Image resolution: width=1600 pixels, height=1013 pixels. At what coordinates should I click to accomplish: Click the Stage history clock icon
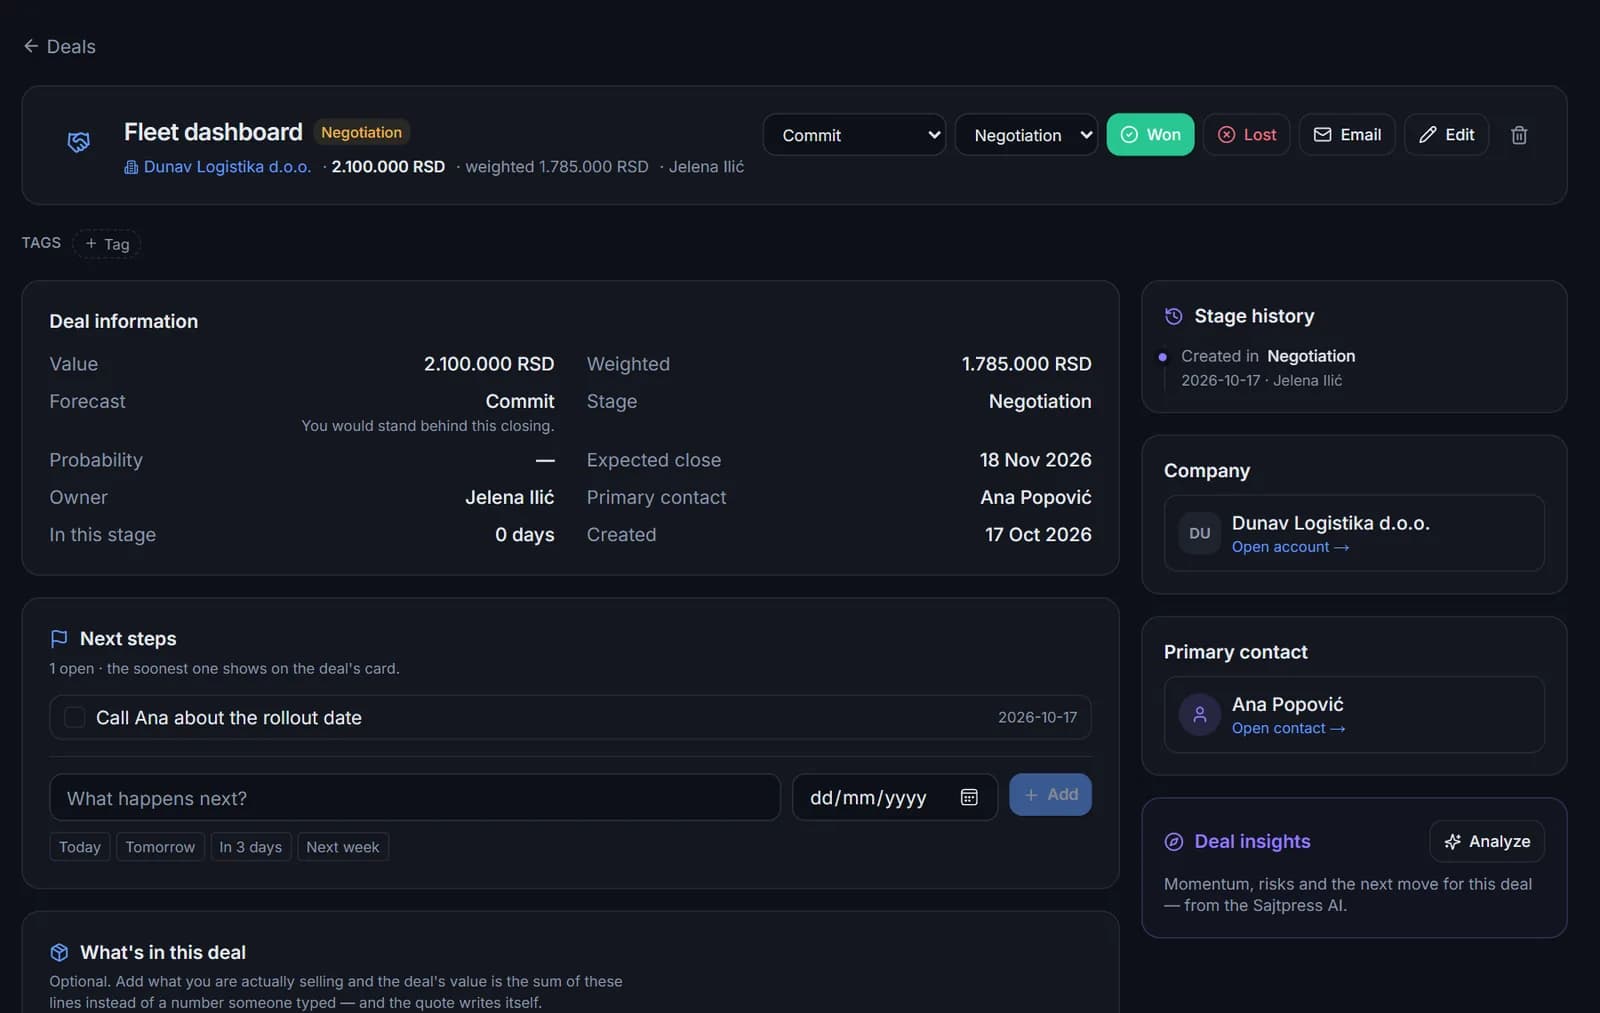click(x=1174, y=316)
